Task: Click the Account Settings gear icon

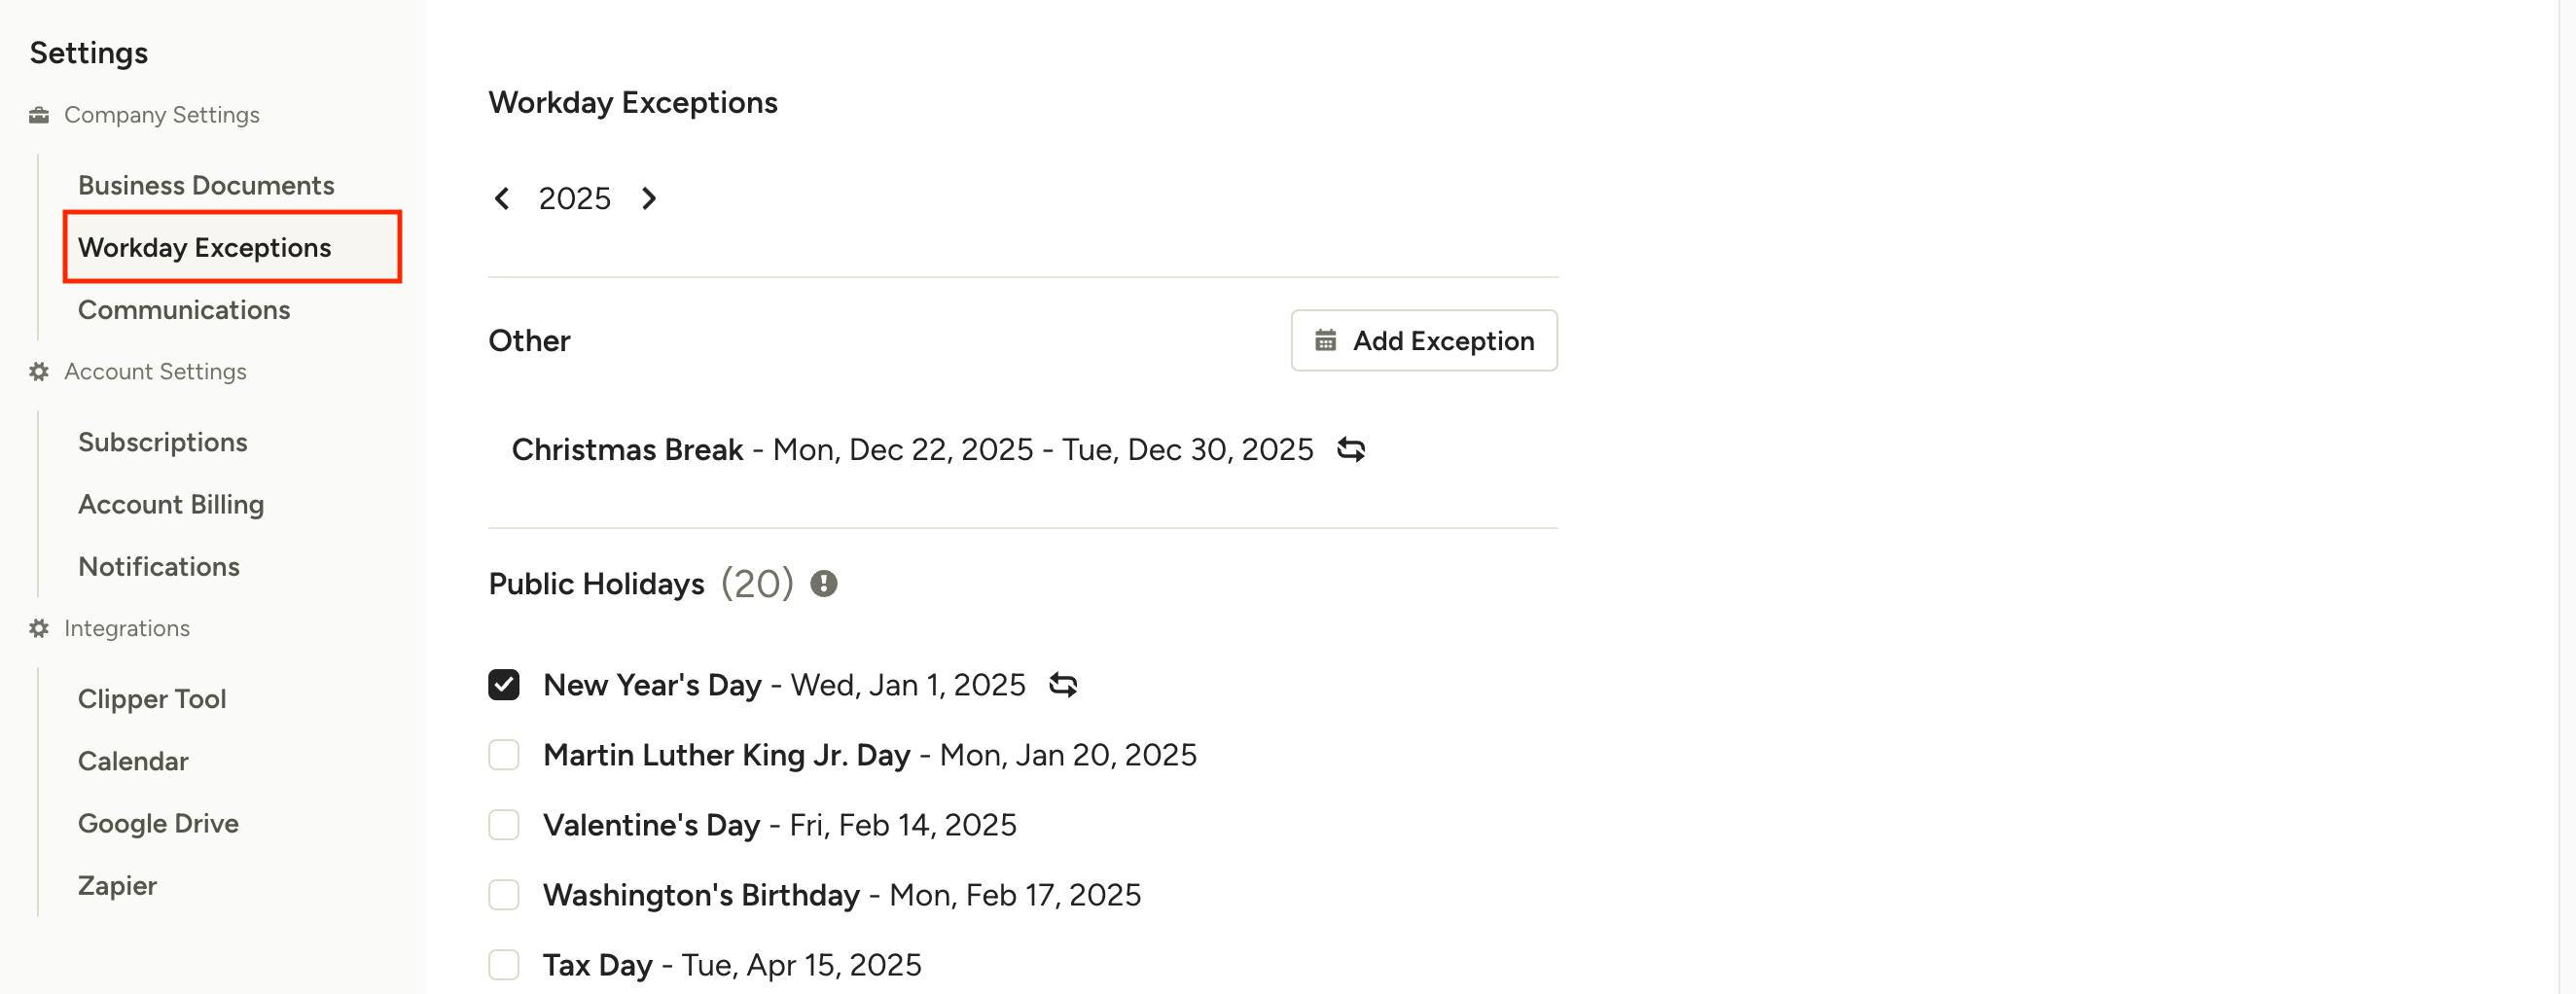Action: click(39, 372)
